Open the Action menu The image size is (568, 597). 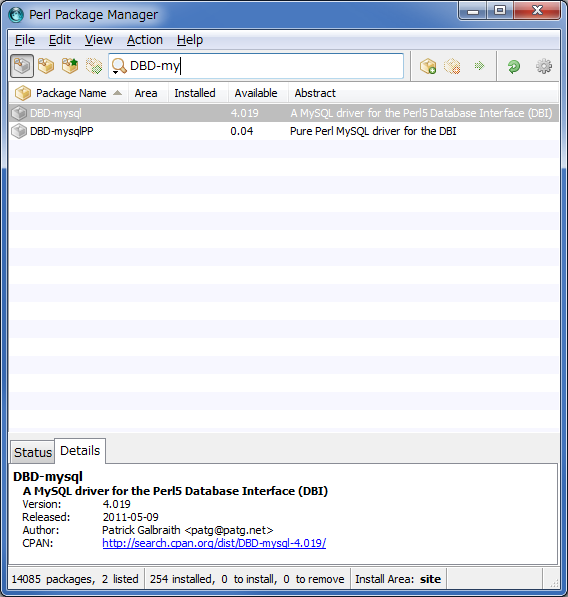(145, 40)
